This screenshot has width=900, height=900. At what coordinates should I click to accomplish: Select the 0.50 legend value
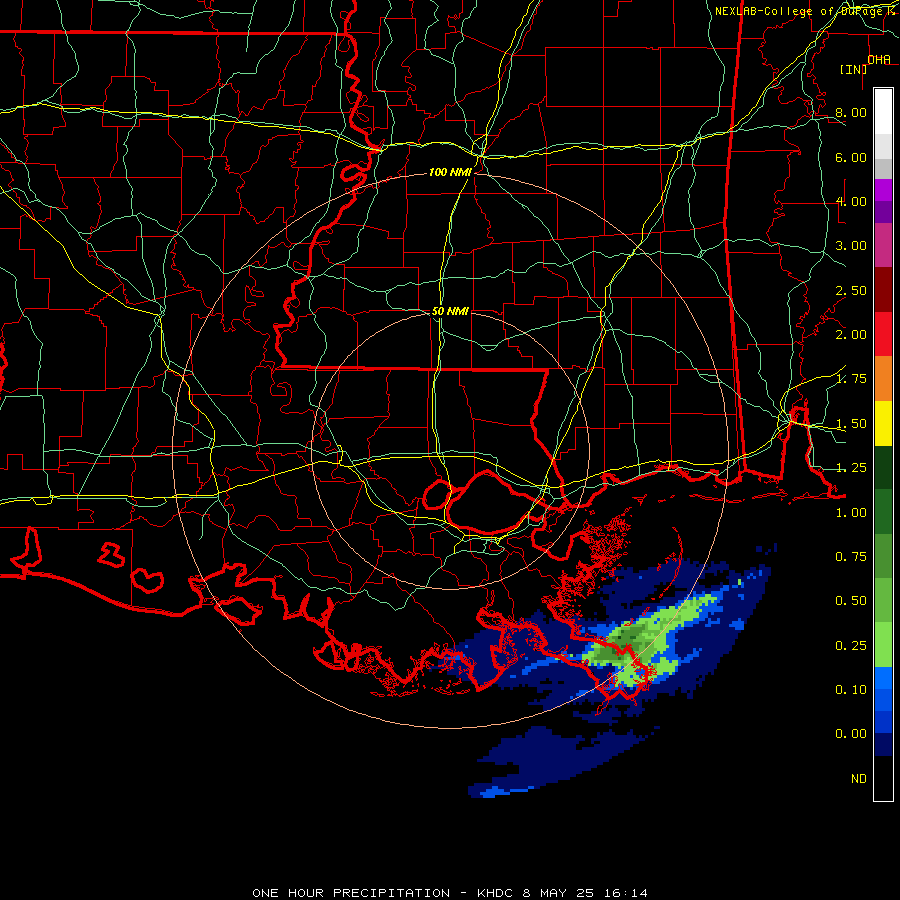click(x=851, y=601)
